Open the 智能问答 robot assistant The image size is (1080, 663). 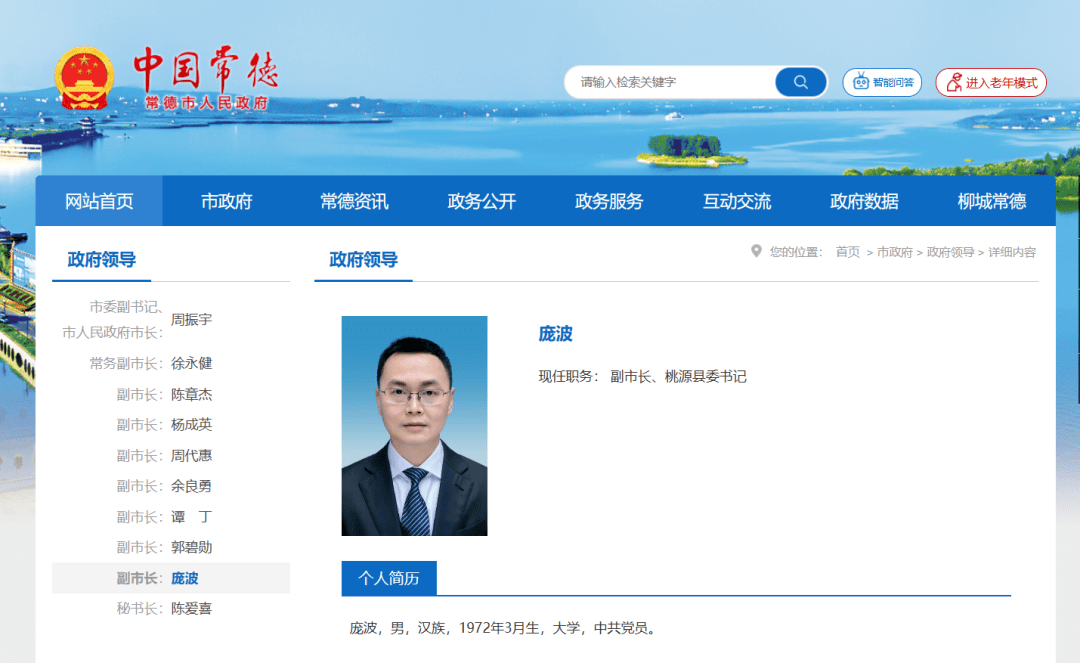click(882, 82)
